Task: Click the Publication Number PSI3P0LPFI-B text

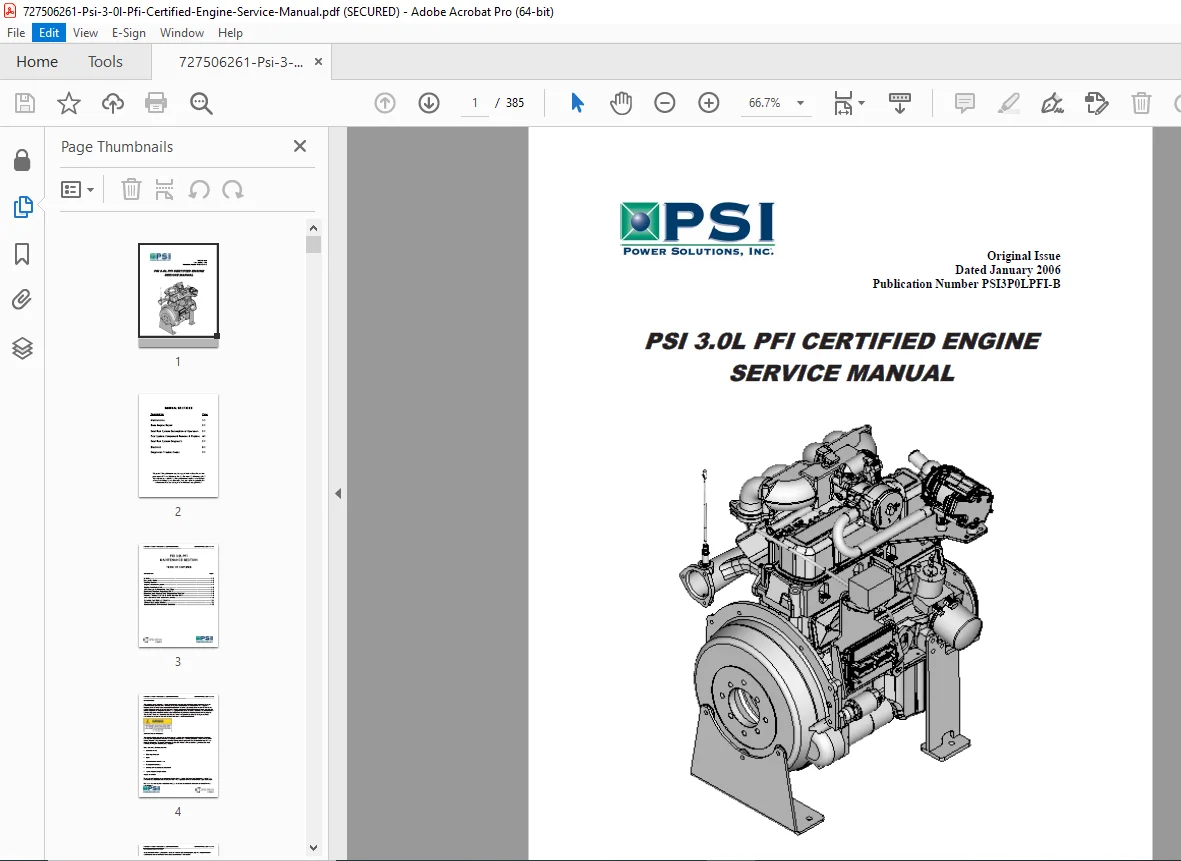Action: 966,284
